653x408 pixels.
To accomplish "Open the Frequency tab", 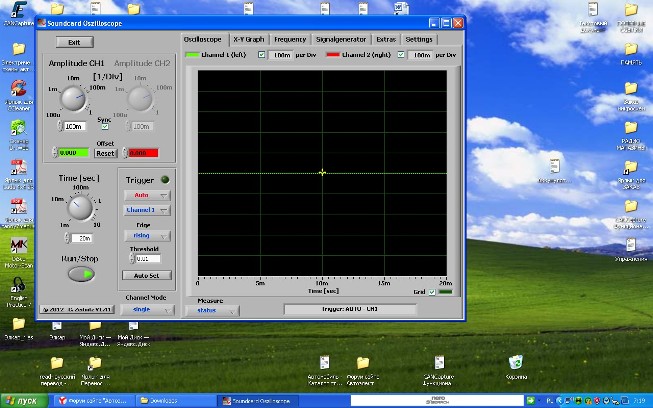I will click(x=290, y=40).
